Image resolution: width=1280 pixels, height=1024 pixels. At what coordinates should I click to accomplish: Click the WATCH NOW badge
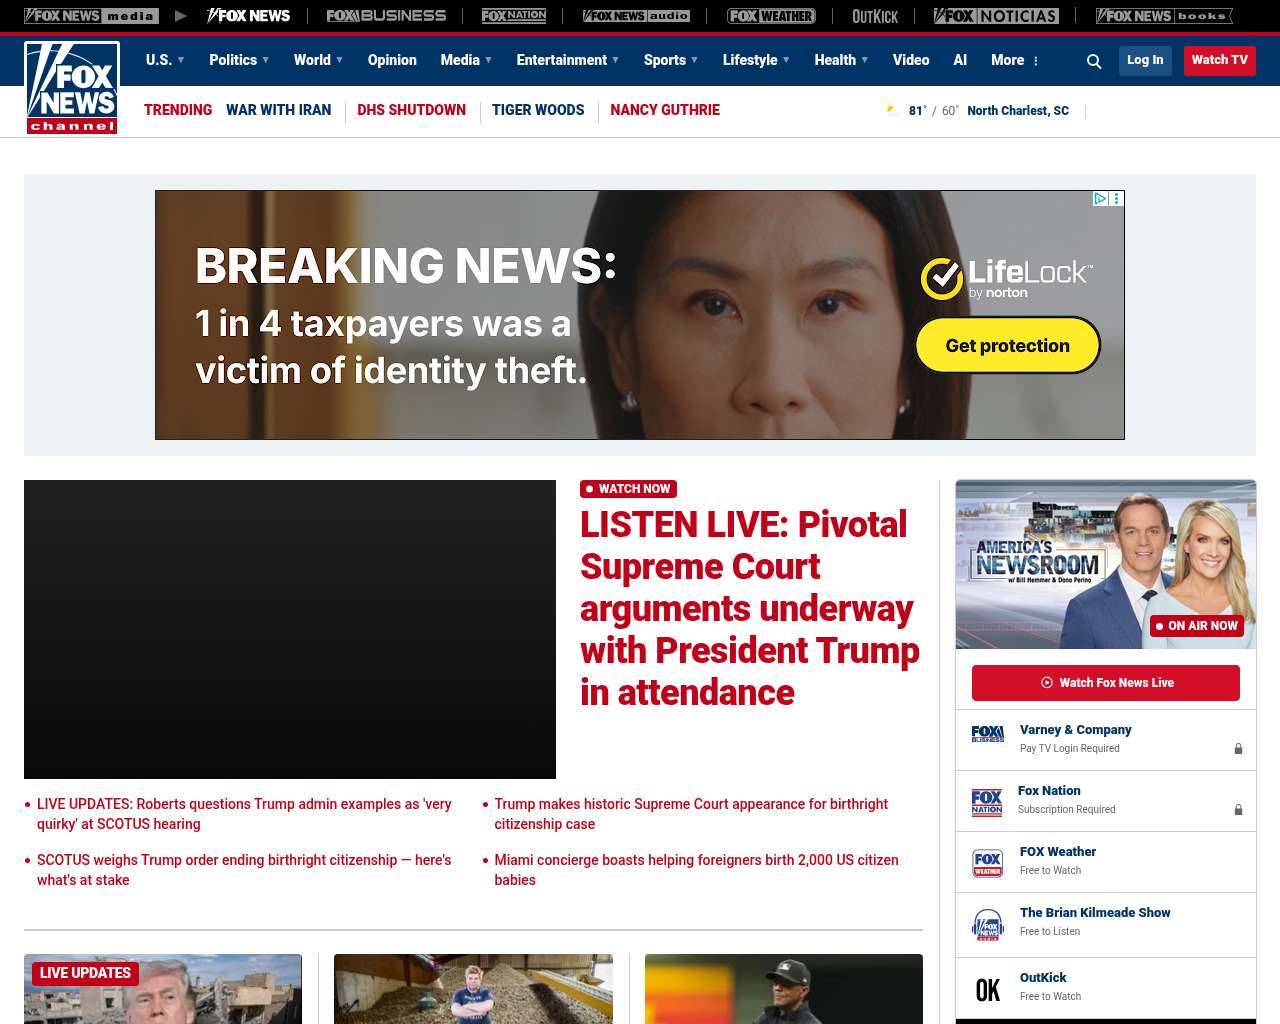(x=628, y=489)
